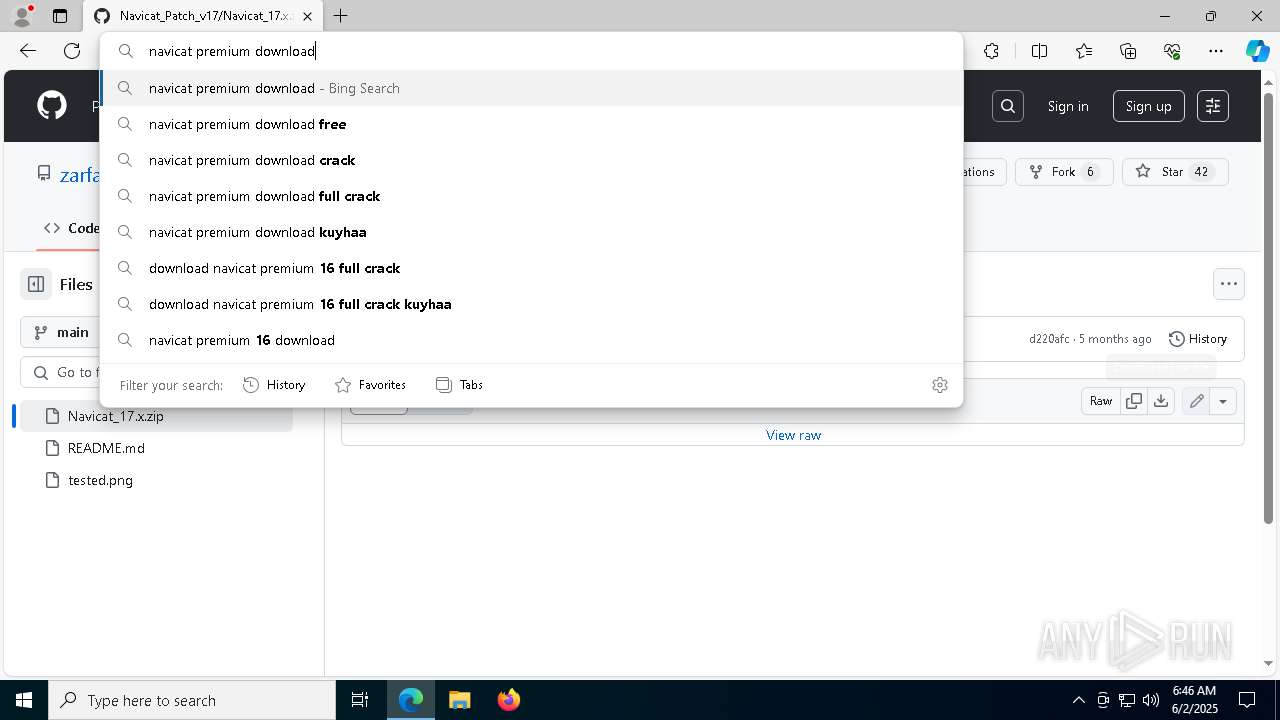Select Navicat_17.x.zip in file tree
Image resolution: width=1280 pixels, height=720 pixels.
[x=156, y=416]
